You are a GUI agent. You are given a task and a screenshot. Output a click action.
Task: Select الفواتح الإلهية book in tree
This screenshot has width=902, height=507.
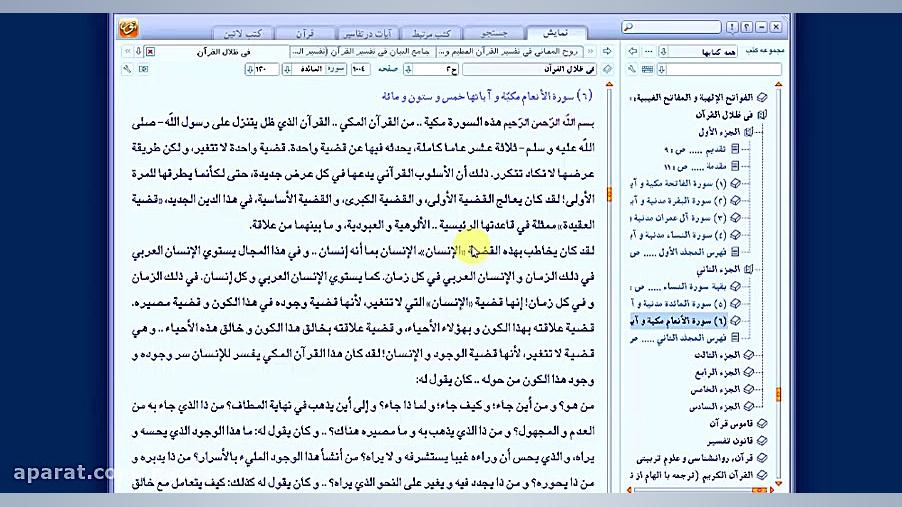point(691,97)
